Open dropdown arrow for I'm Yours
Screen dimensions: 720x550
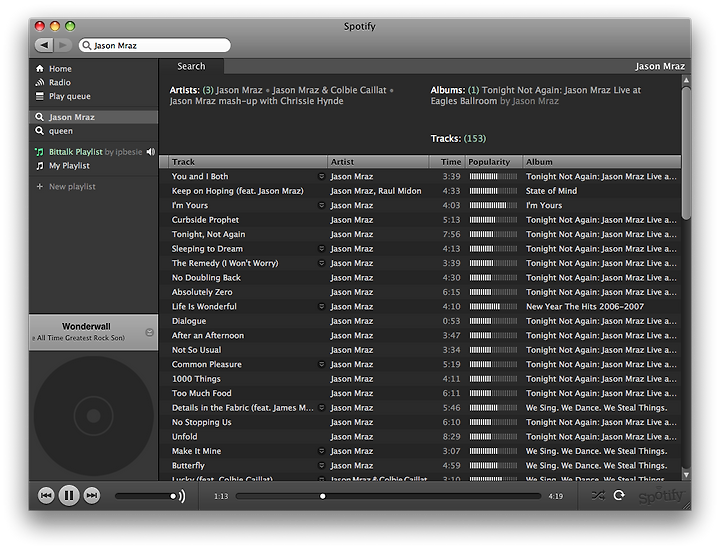tap(321, 205)
